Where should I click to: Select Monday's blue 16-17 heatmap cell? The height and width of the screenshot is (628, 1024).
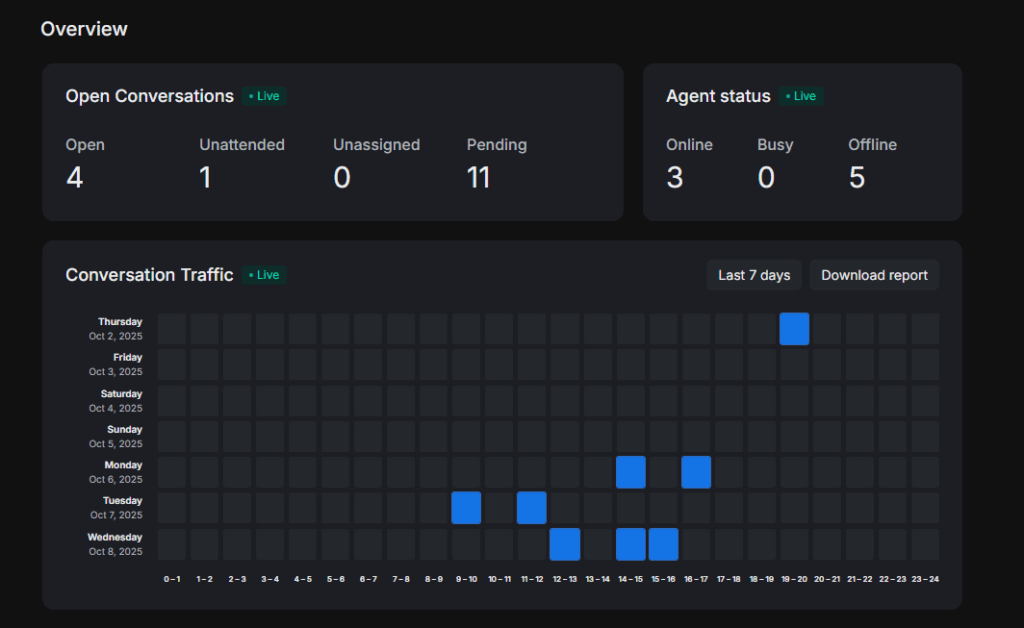pyautogui.click(x=696, y=472)
